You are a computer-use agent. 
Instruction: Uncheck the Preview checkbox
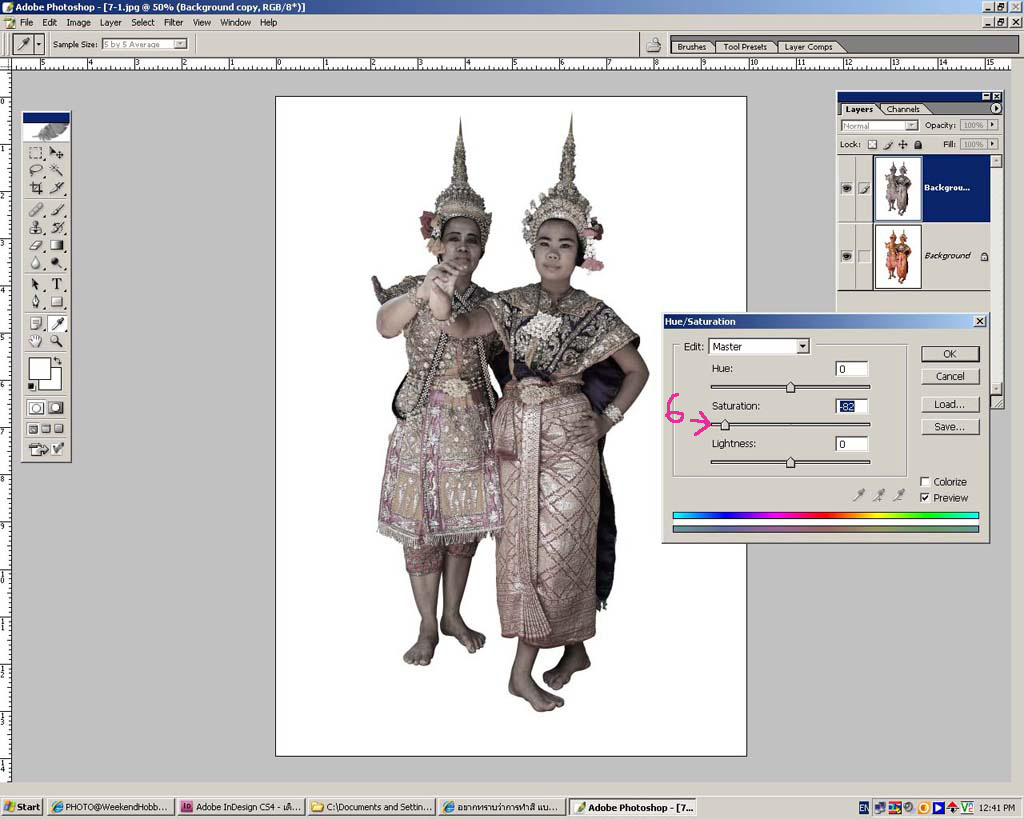(x=925, y=498)
